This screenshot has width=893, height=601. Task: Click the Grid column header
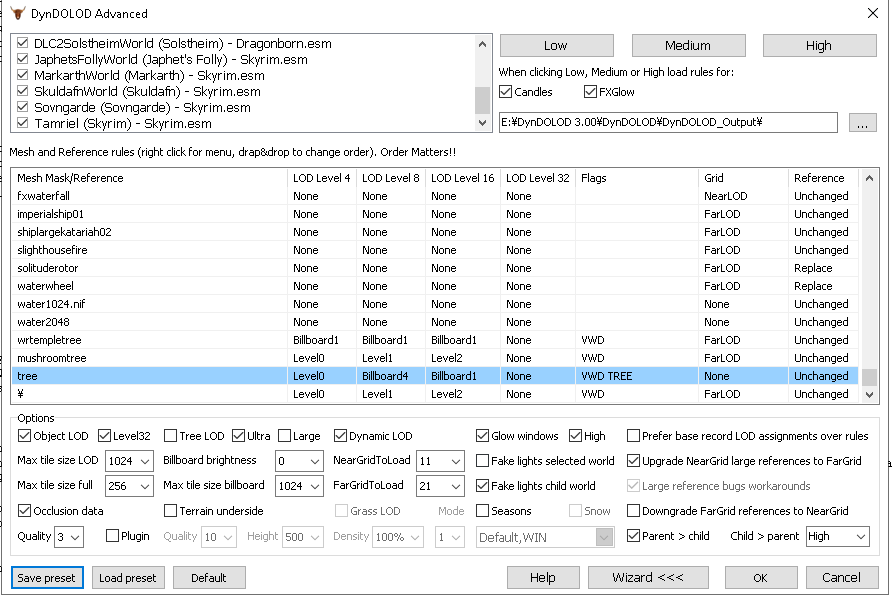743,178
